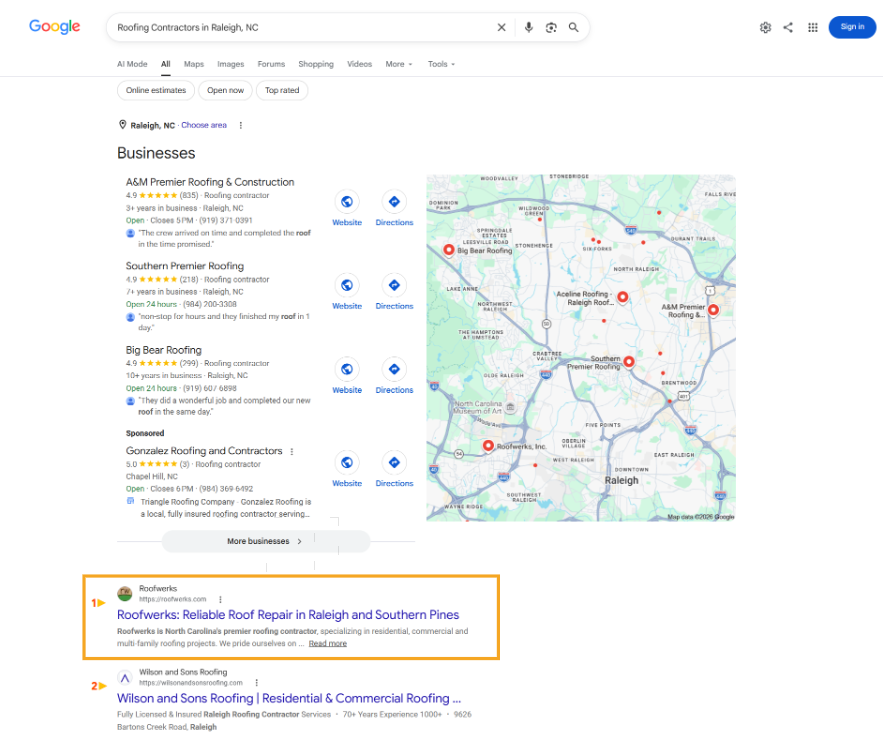Click Big Bear Roofing map pin
Screen dimensions: 883x736
(x=449, y=249)
